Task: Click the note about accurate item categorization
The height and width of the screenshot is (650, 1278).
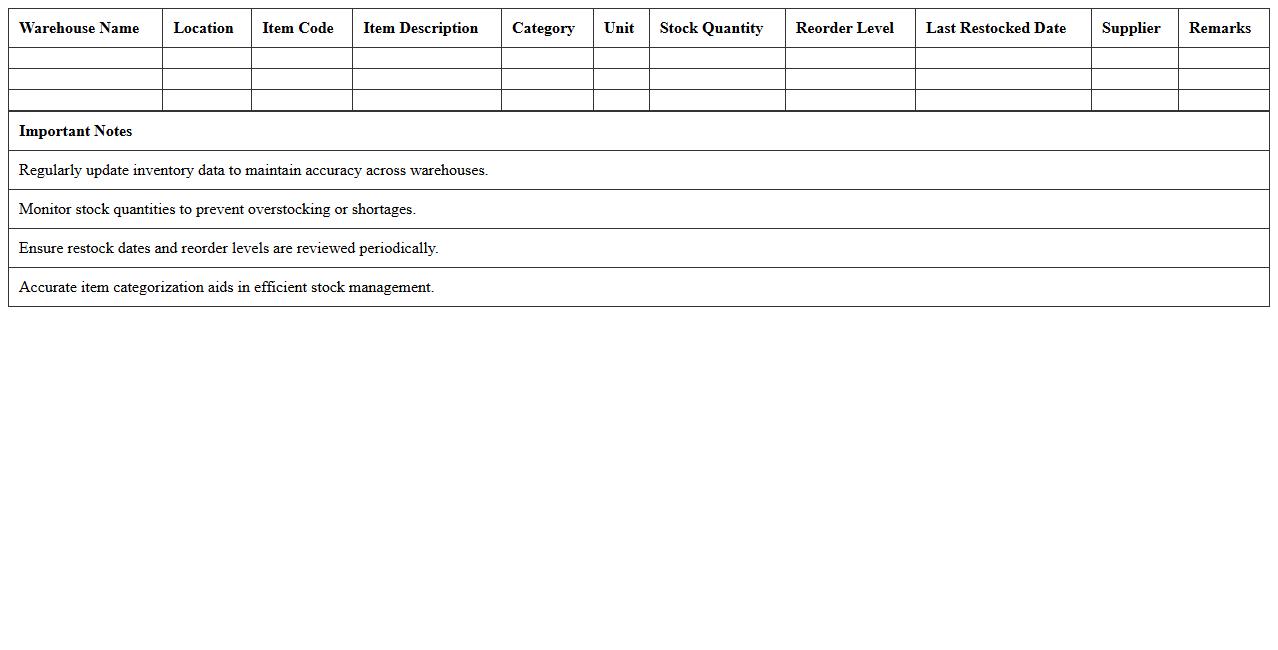Action: (x=226, y=287)
